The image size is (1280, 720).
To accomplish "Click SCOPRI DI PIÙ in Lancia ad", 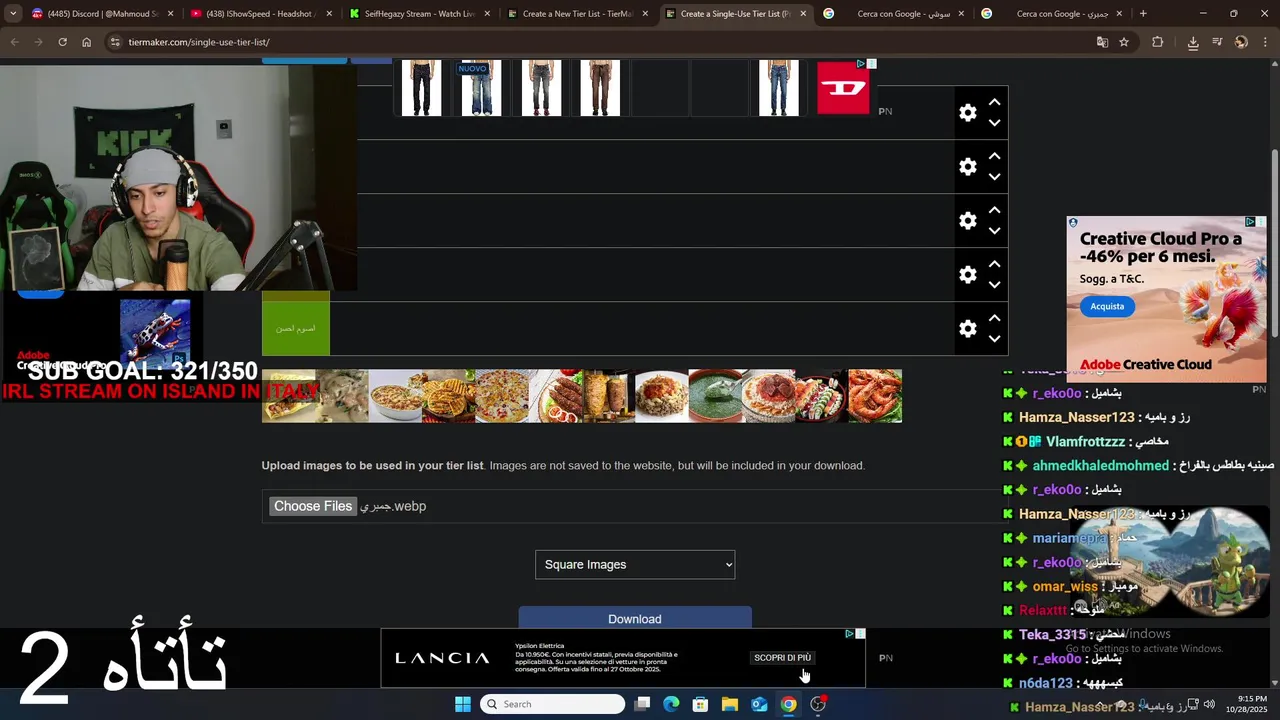I will pos(783,658).
